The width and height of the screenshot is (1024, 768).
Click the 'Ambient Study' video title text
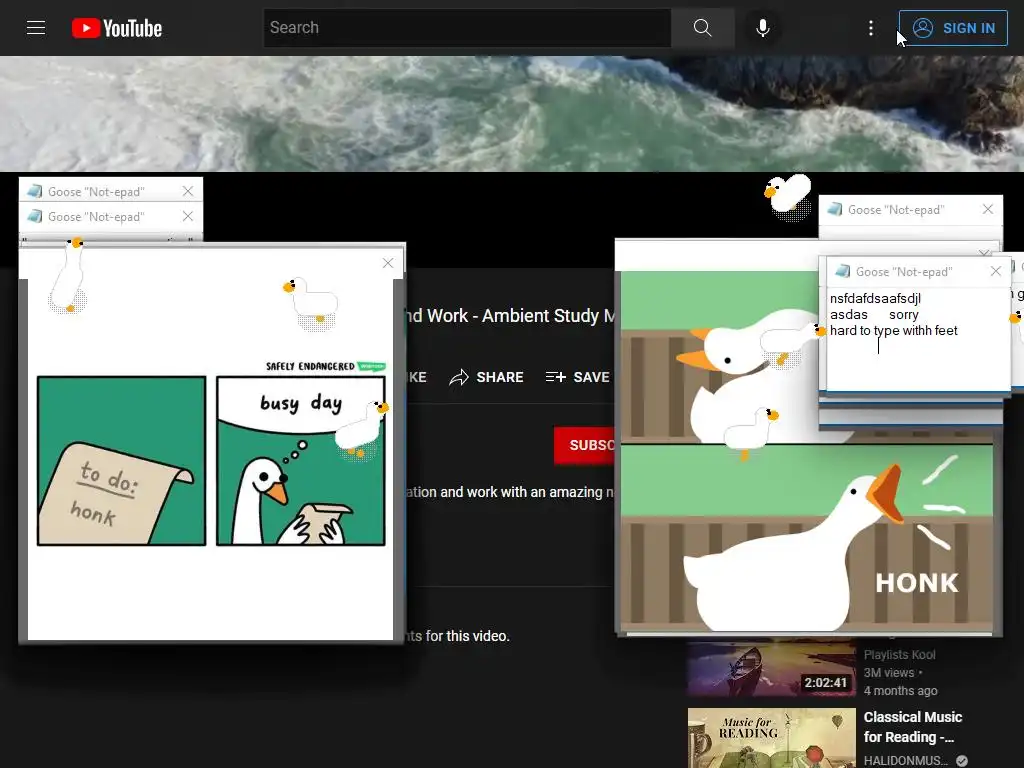(x=510, y=316)
